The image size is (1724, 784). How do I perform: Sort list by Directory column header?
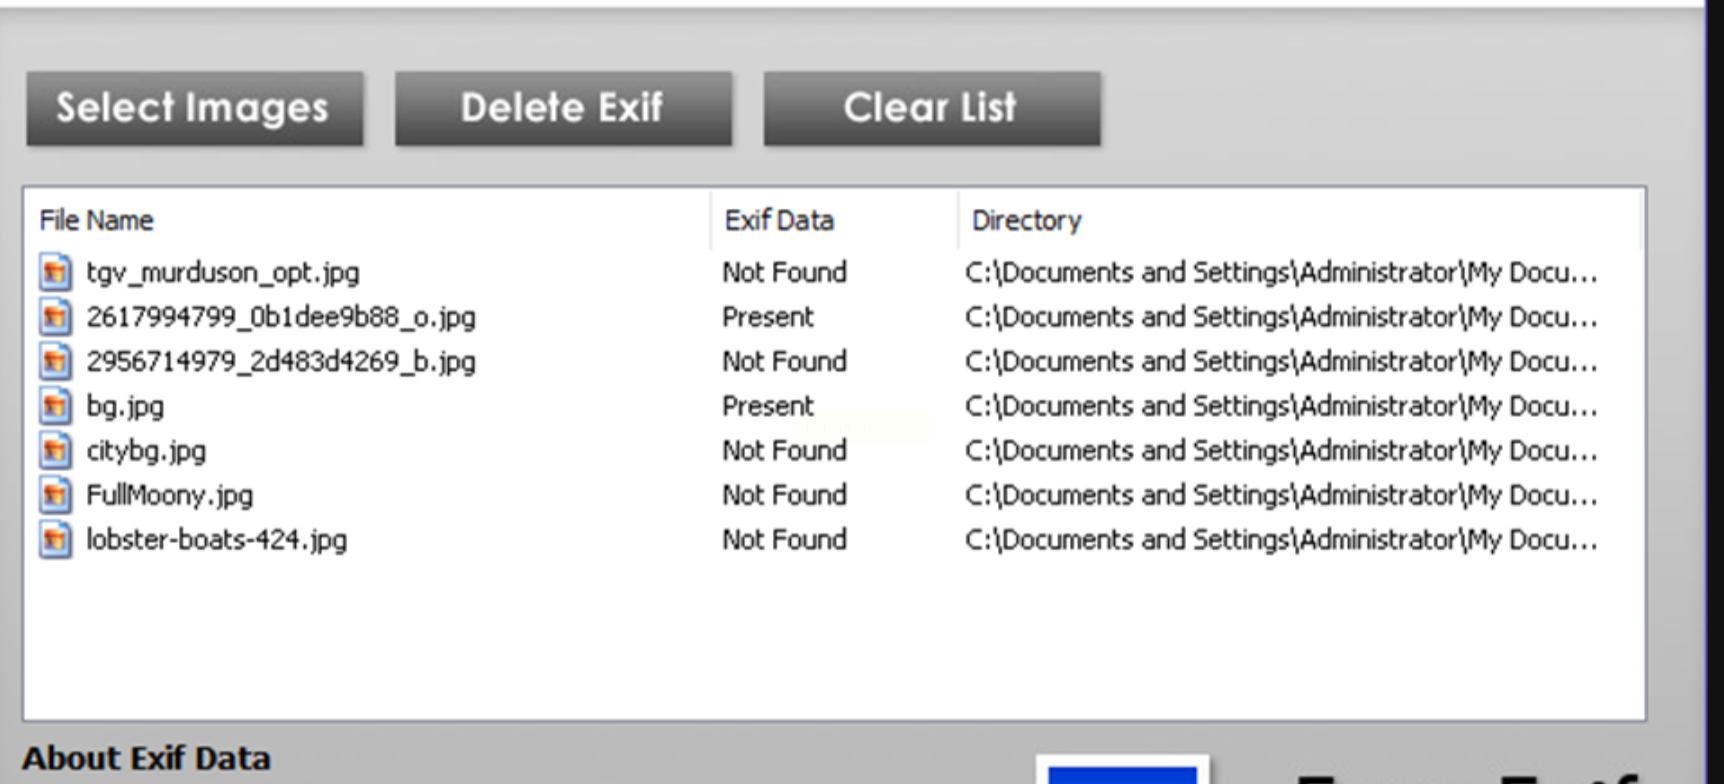1026,220
